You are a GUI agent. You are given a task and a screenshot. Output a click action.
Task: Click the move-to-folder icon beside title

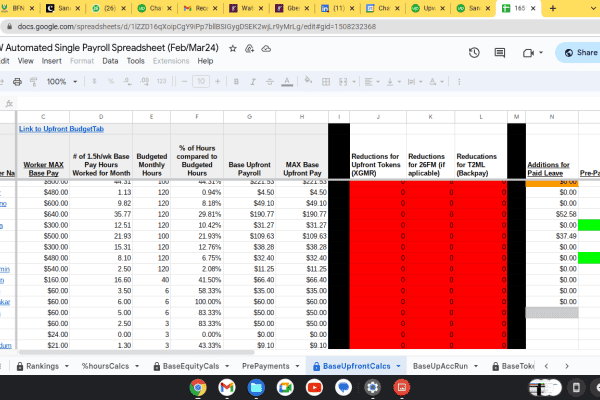click(x=249, y=49)
